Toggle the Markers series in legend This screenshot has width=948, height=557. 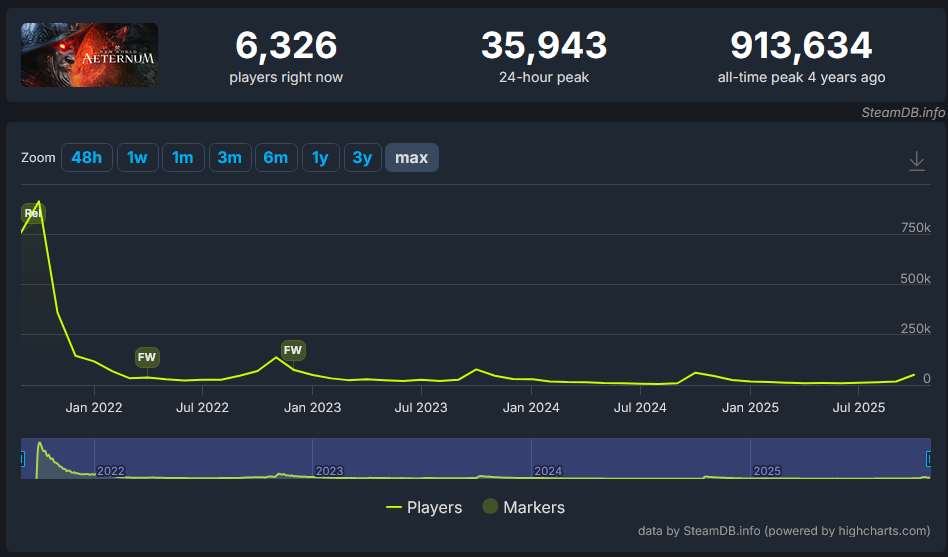[x=524, y=507]
